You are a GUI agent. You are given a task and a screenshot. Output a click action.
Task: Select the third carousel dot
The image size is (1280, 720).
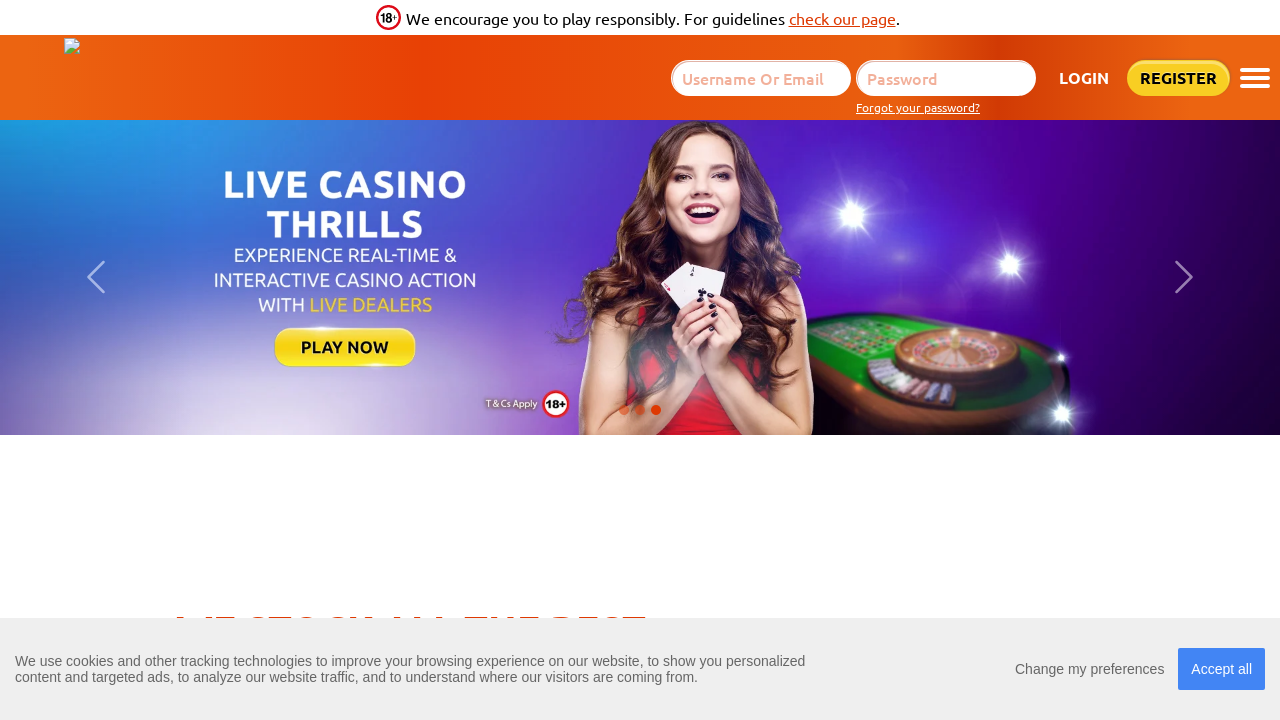[656, 410]
